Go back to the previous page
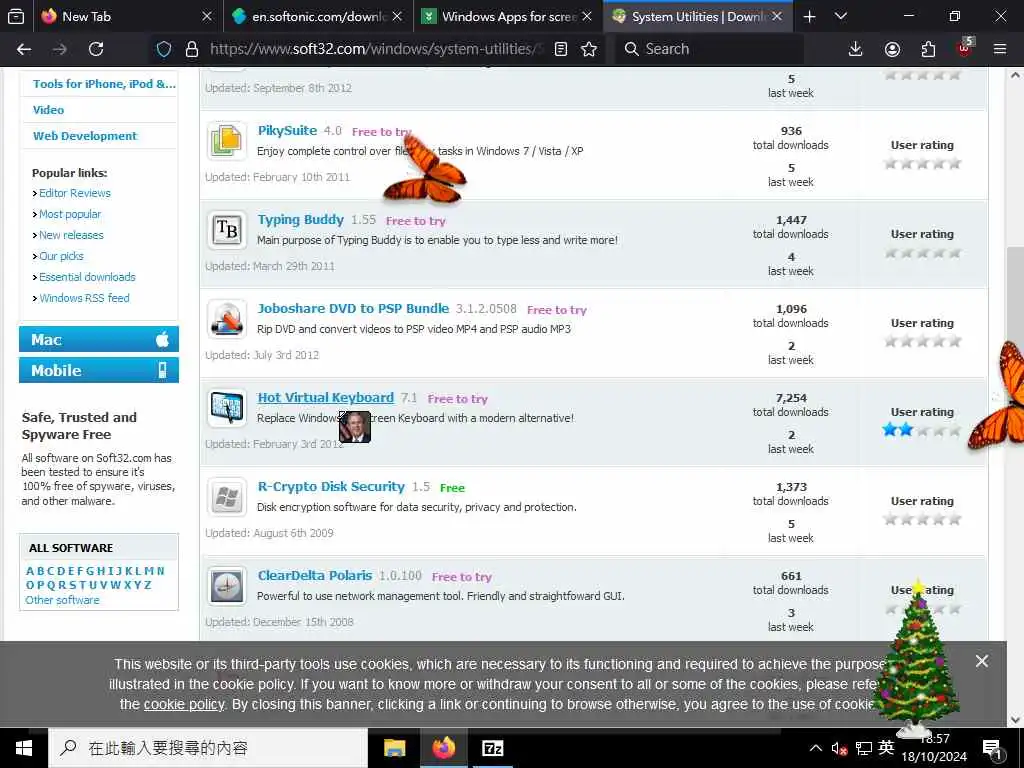Screen dimensions: 1024x768 click(x=24, y=49)
